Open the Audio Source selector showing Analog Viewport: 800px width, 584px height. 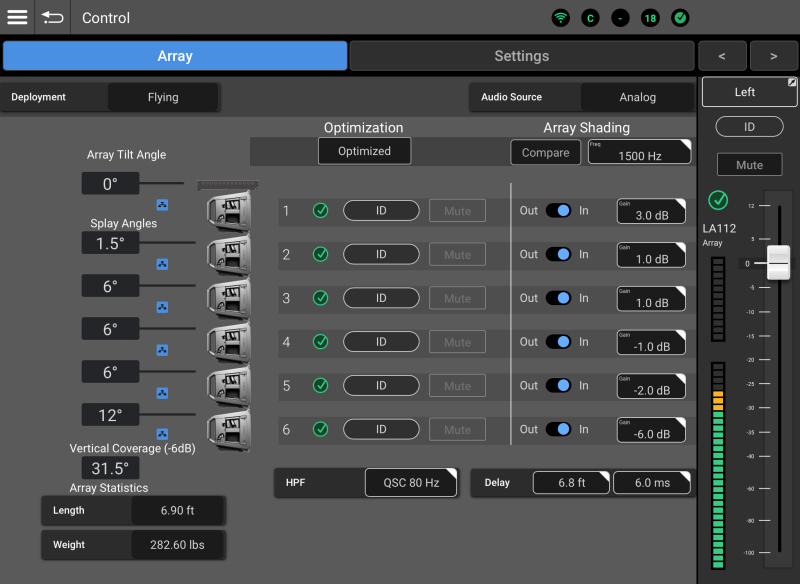(637, 97)
